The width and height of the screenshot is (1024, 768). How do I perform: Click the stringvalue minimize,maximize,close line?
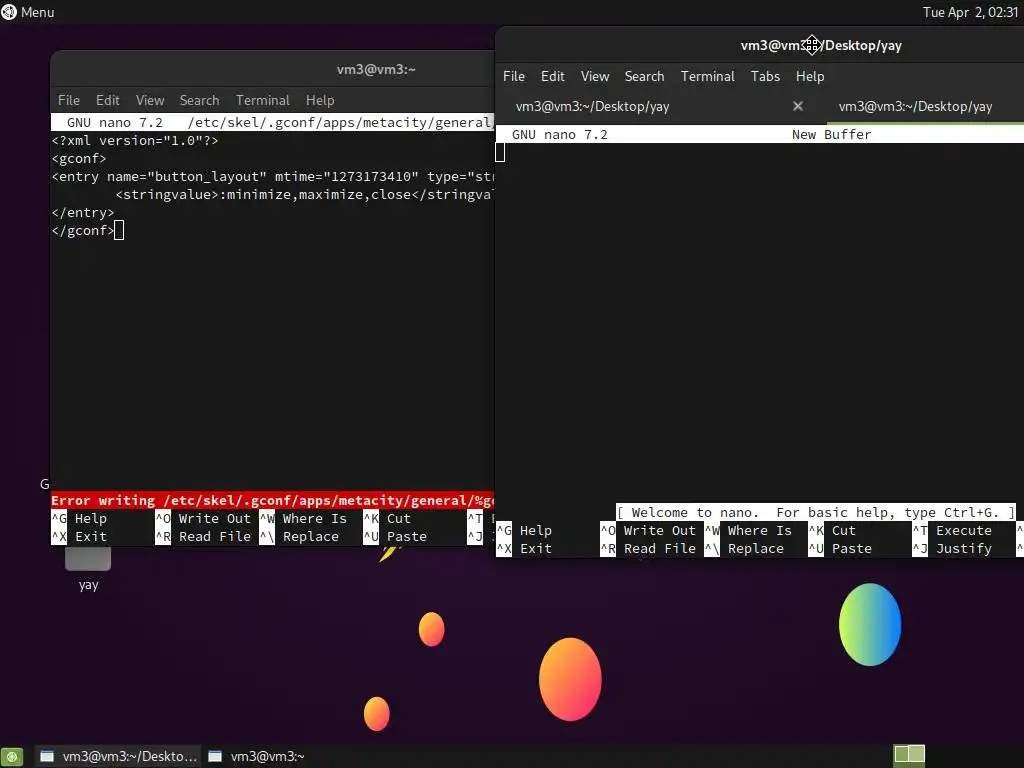pos(304,195)
